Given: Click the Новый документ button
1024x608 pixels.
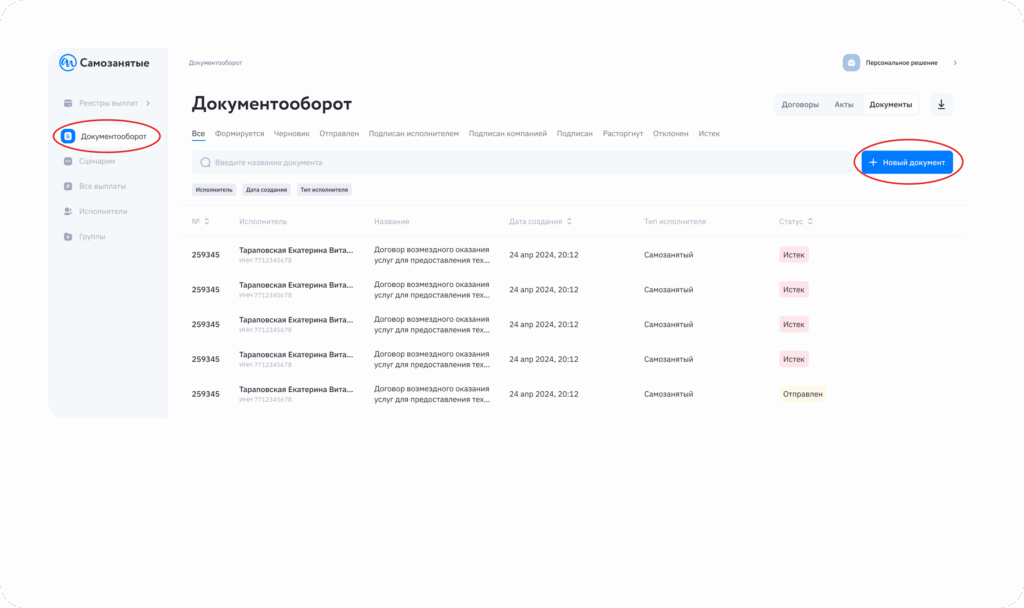Looking at the screenshot, I should click(907, 162).
